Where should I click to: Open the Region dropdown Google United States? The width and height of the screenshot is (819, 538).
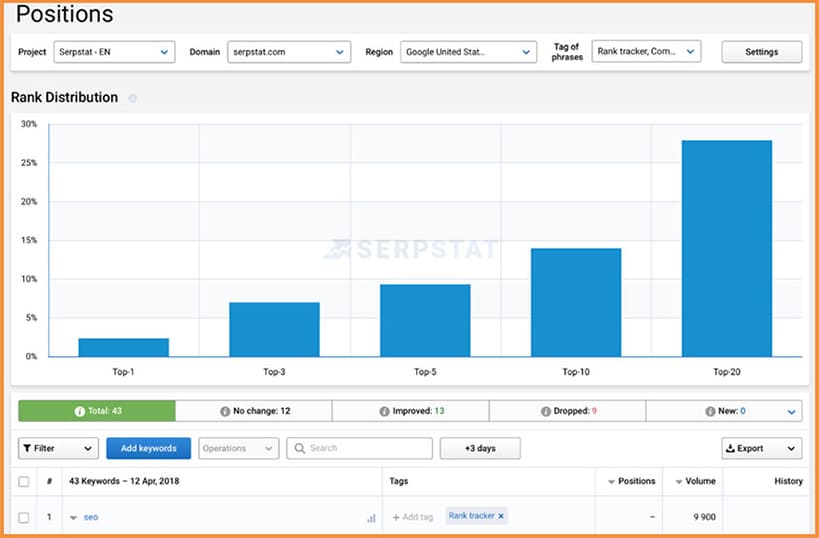468,52
